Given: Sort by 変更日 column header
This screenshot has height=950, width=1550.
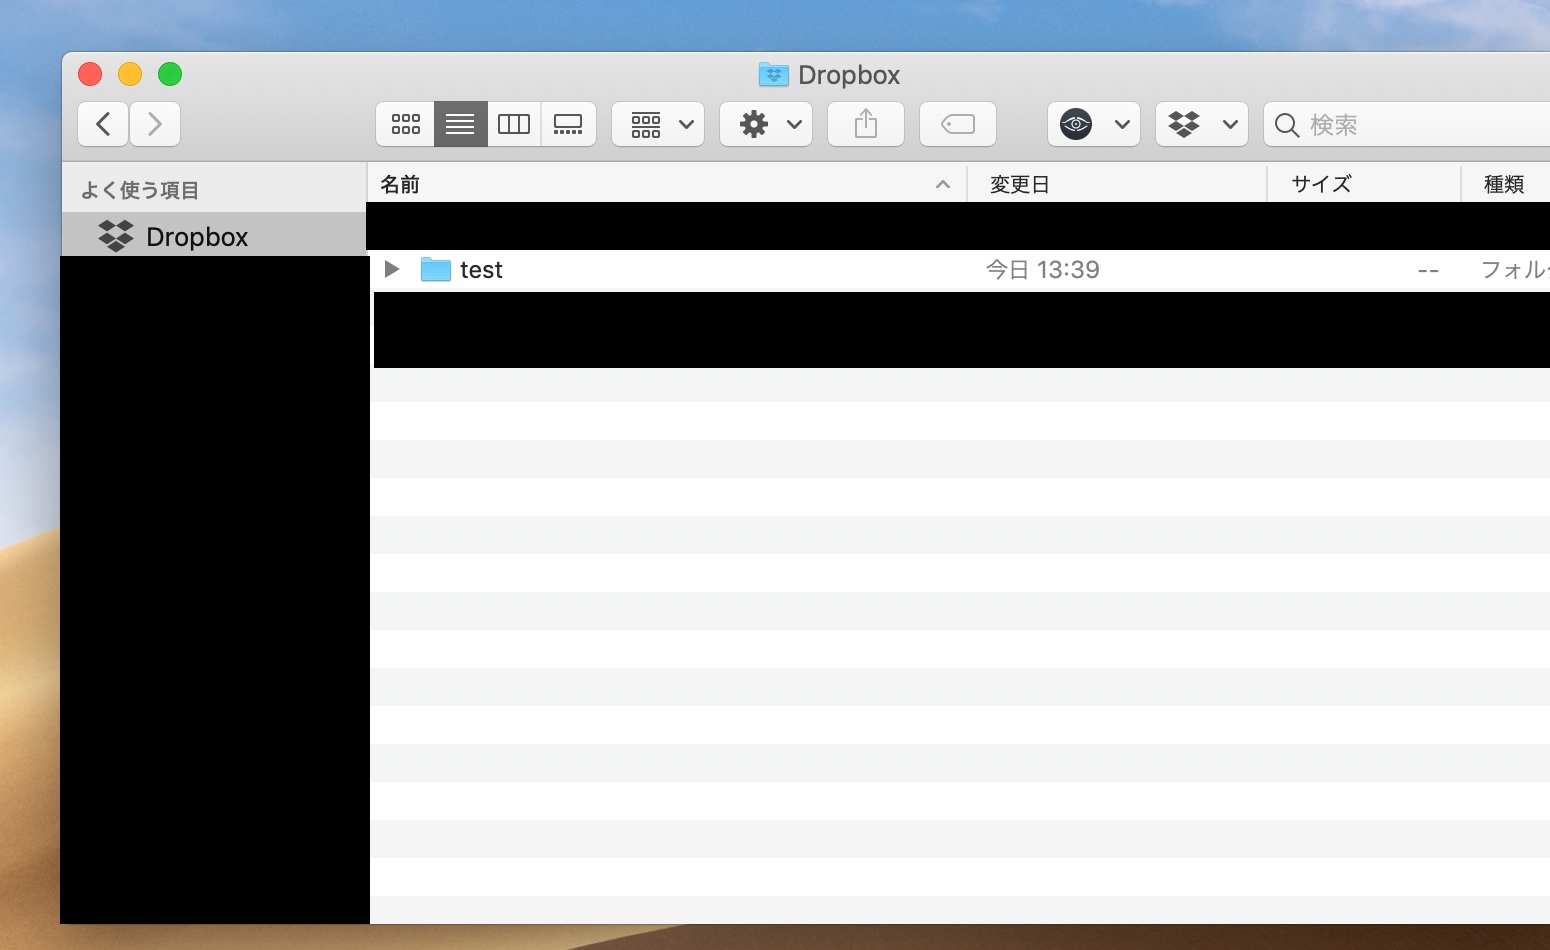Looking at the screenshot, I should point(1117,184).
